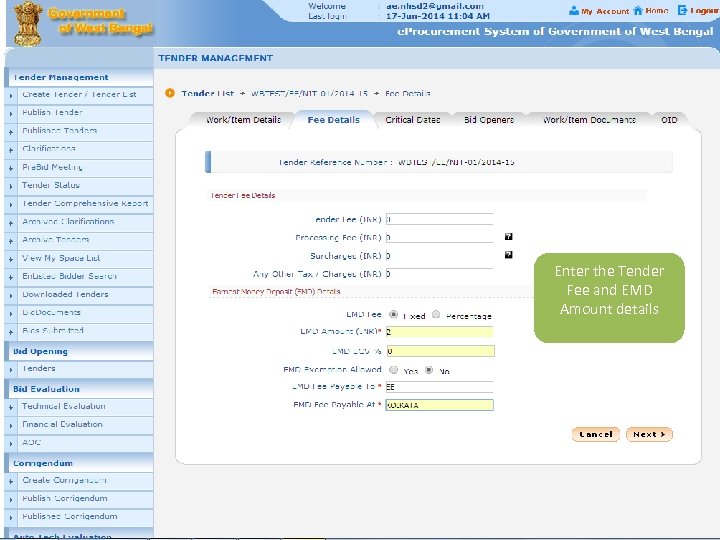Click arrow beside Downloaded Tenders
This screenshot has height=540, width=720.
[11, 296]
